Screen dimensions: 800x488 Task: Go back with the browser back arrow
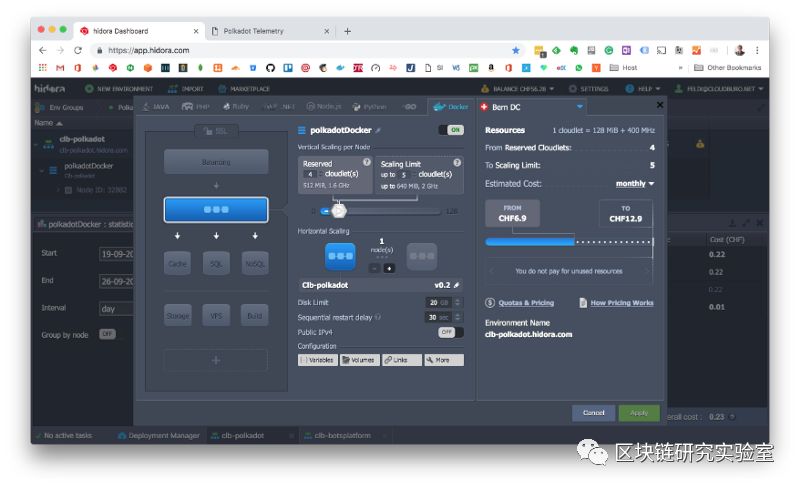coord(43,50)
